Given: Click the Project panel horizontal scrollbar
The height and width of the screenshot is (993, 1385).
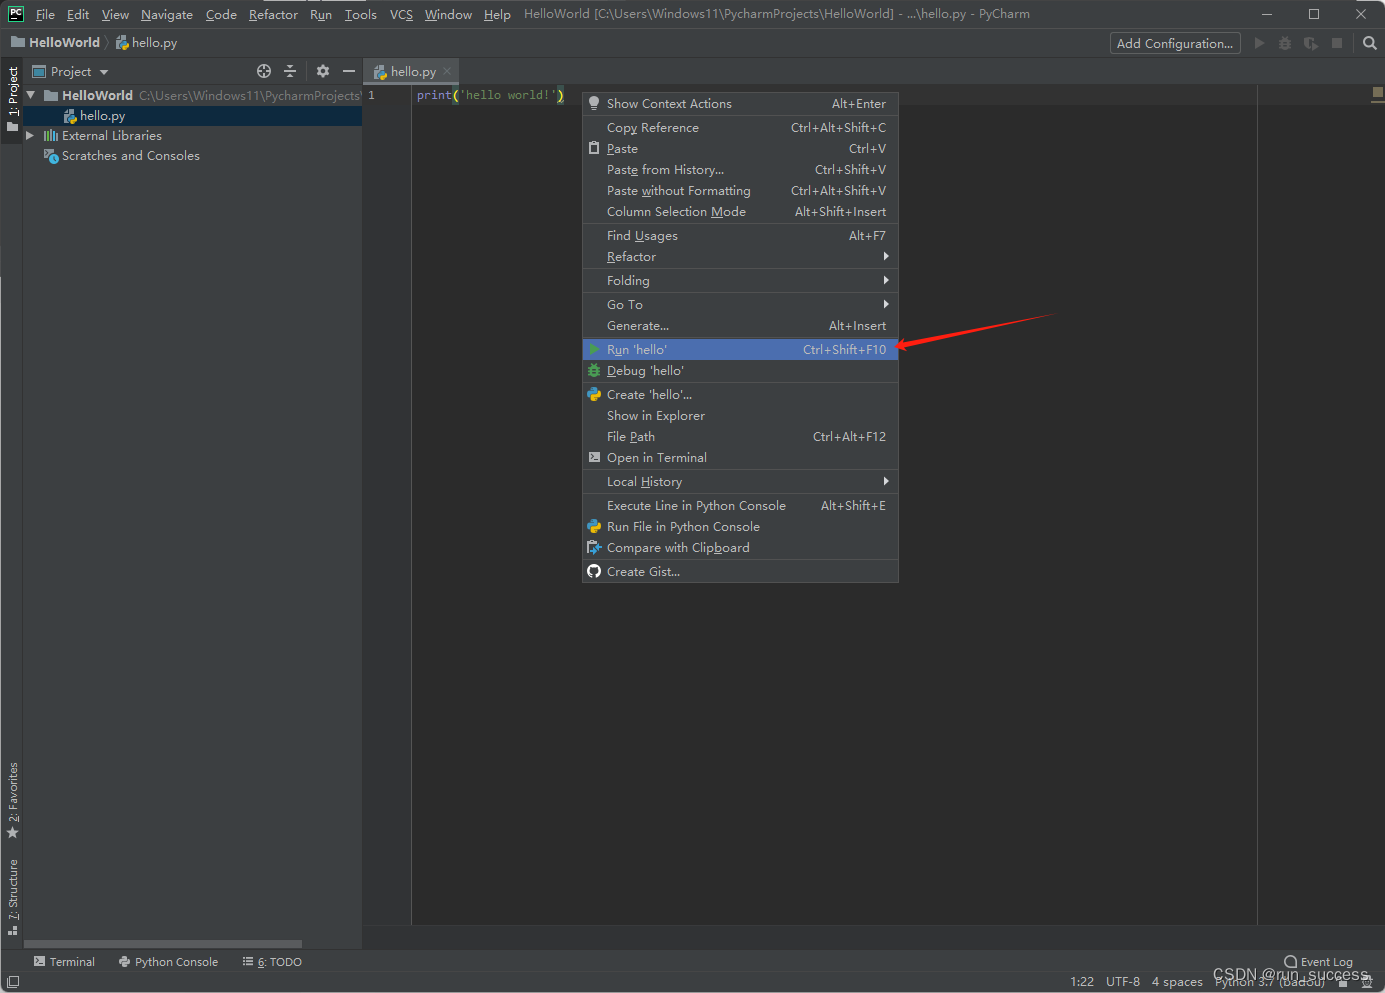Looking at the screenshot, I should [x=163, y=944].
